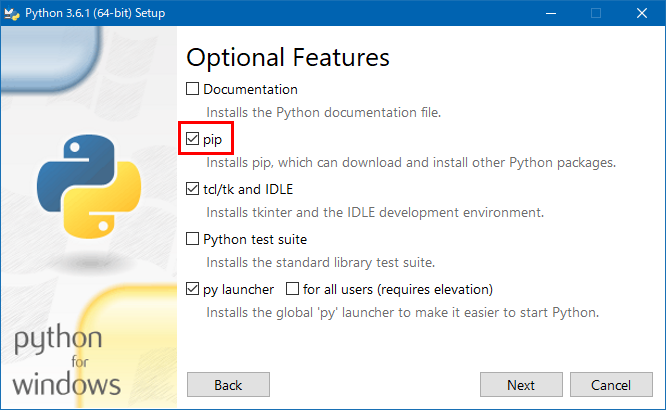Click the Optional Features heading
666x410 pixels.
[x=288, y=57]
